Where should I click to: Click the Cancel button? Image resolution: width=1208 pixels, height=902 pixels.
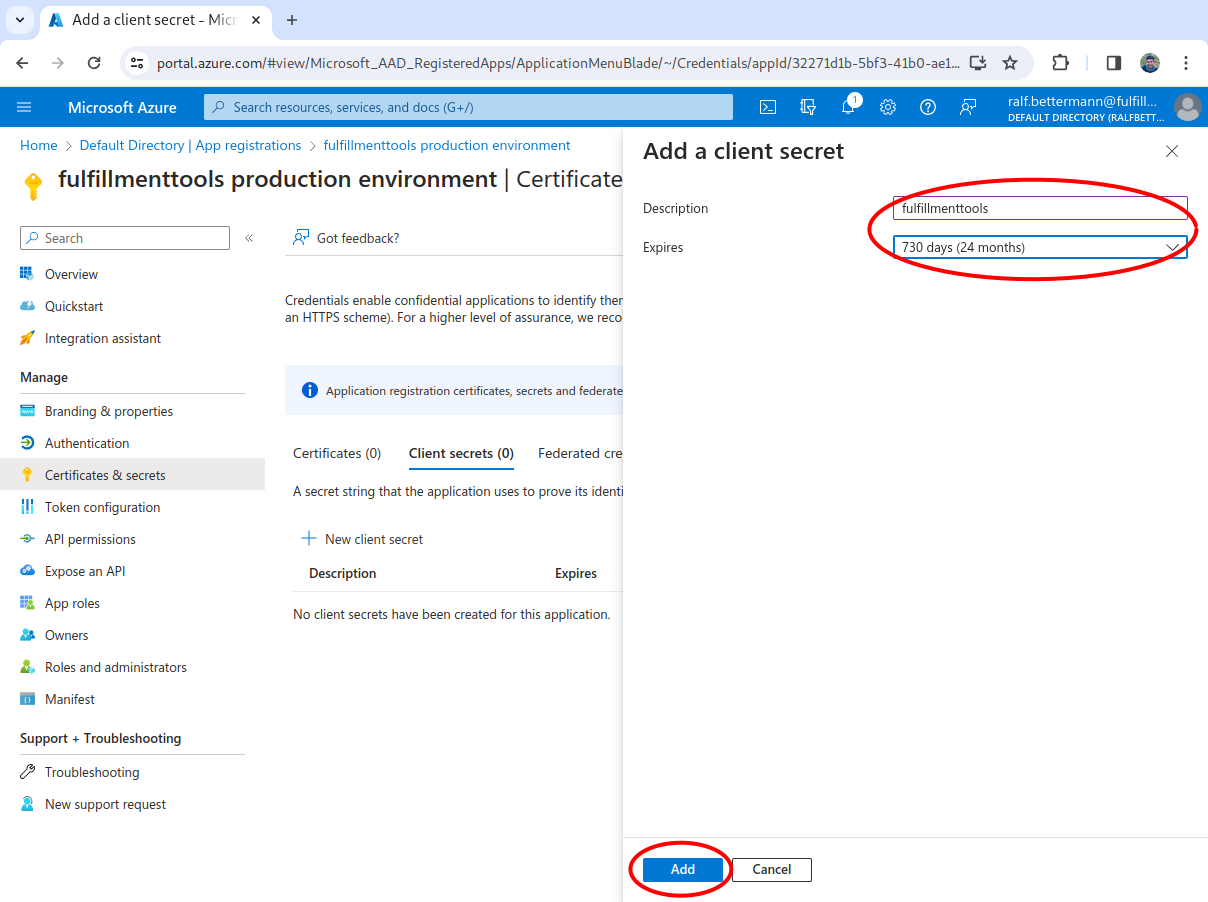(x=771, y=869)
